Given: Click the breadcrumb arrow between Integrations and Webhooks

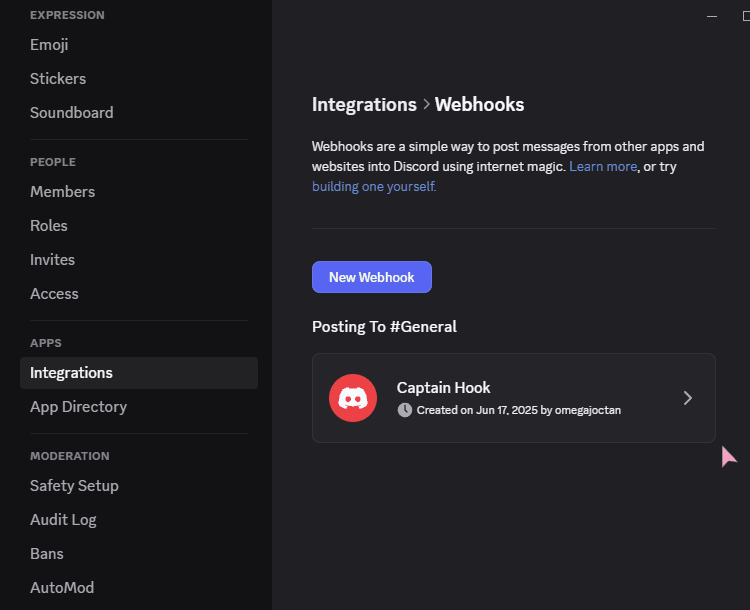Looking at the screenshot, I should click(426, 104).
